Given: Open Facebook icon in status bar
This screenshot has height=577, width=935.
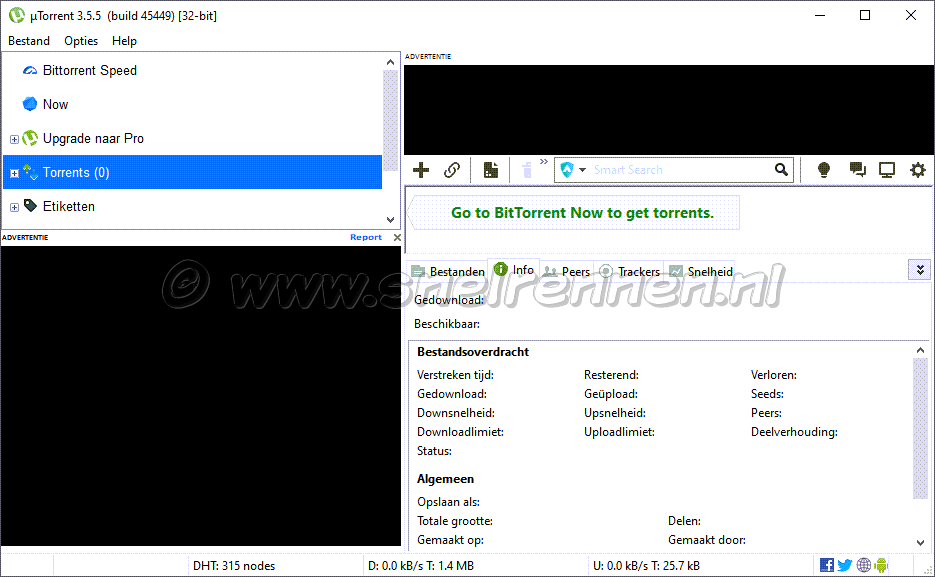Looking at the screenshot, I should pyautogui.click(x=826, y=565).
